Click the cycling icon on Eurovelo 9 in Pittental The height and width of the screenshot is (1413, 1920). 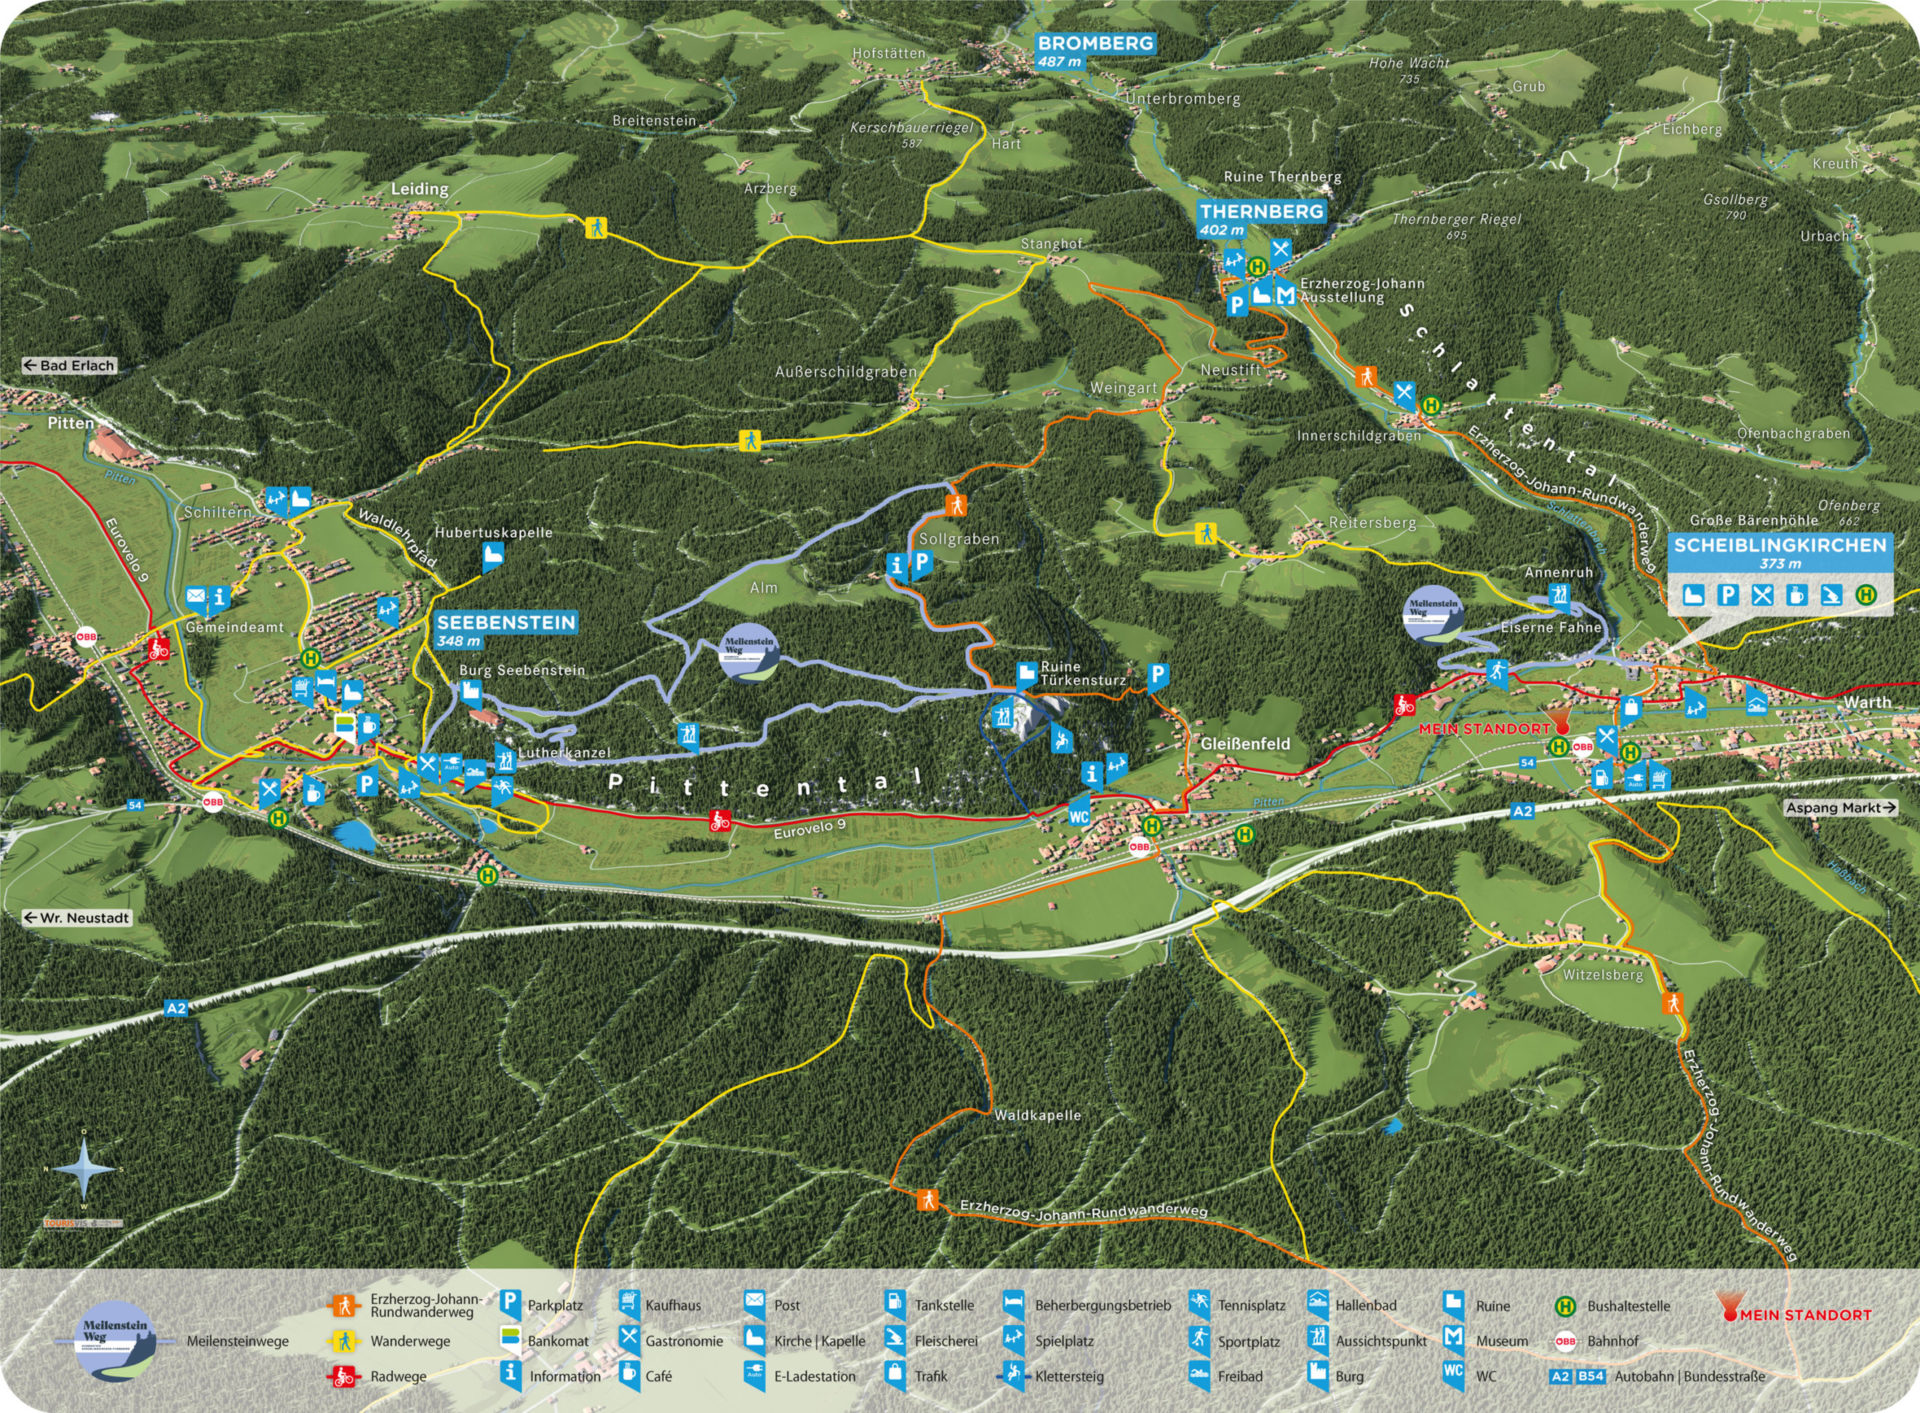click(719, 822)
